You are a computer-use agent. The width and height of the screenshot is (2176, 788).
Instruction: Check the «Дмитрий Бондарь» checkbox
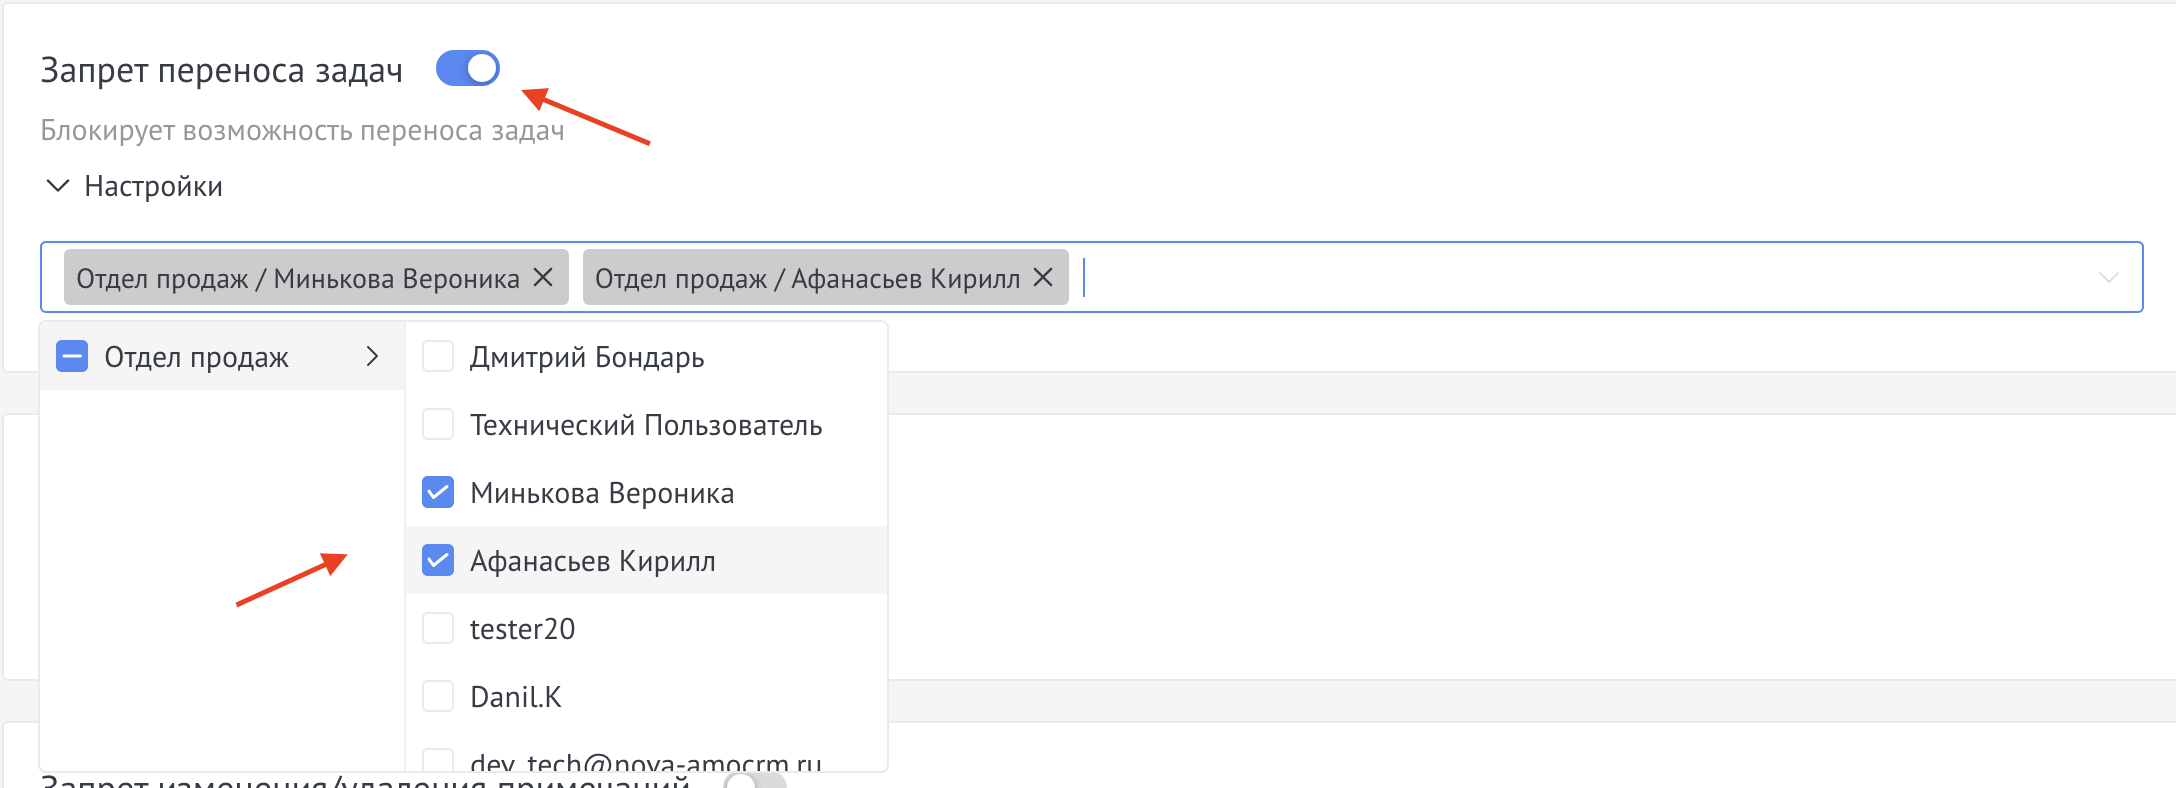click(437, 356)
